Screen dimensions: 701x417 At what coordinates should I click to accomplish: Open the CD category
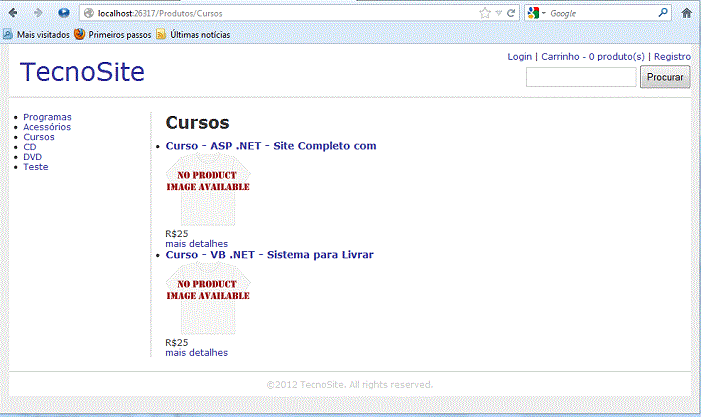30,147
